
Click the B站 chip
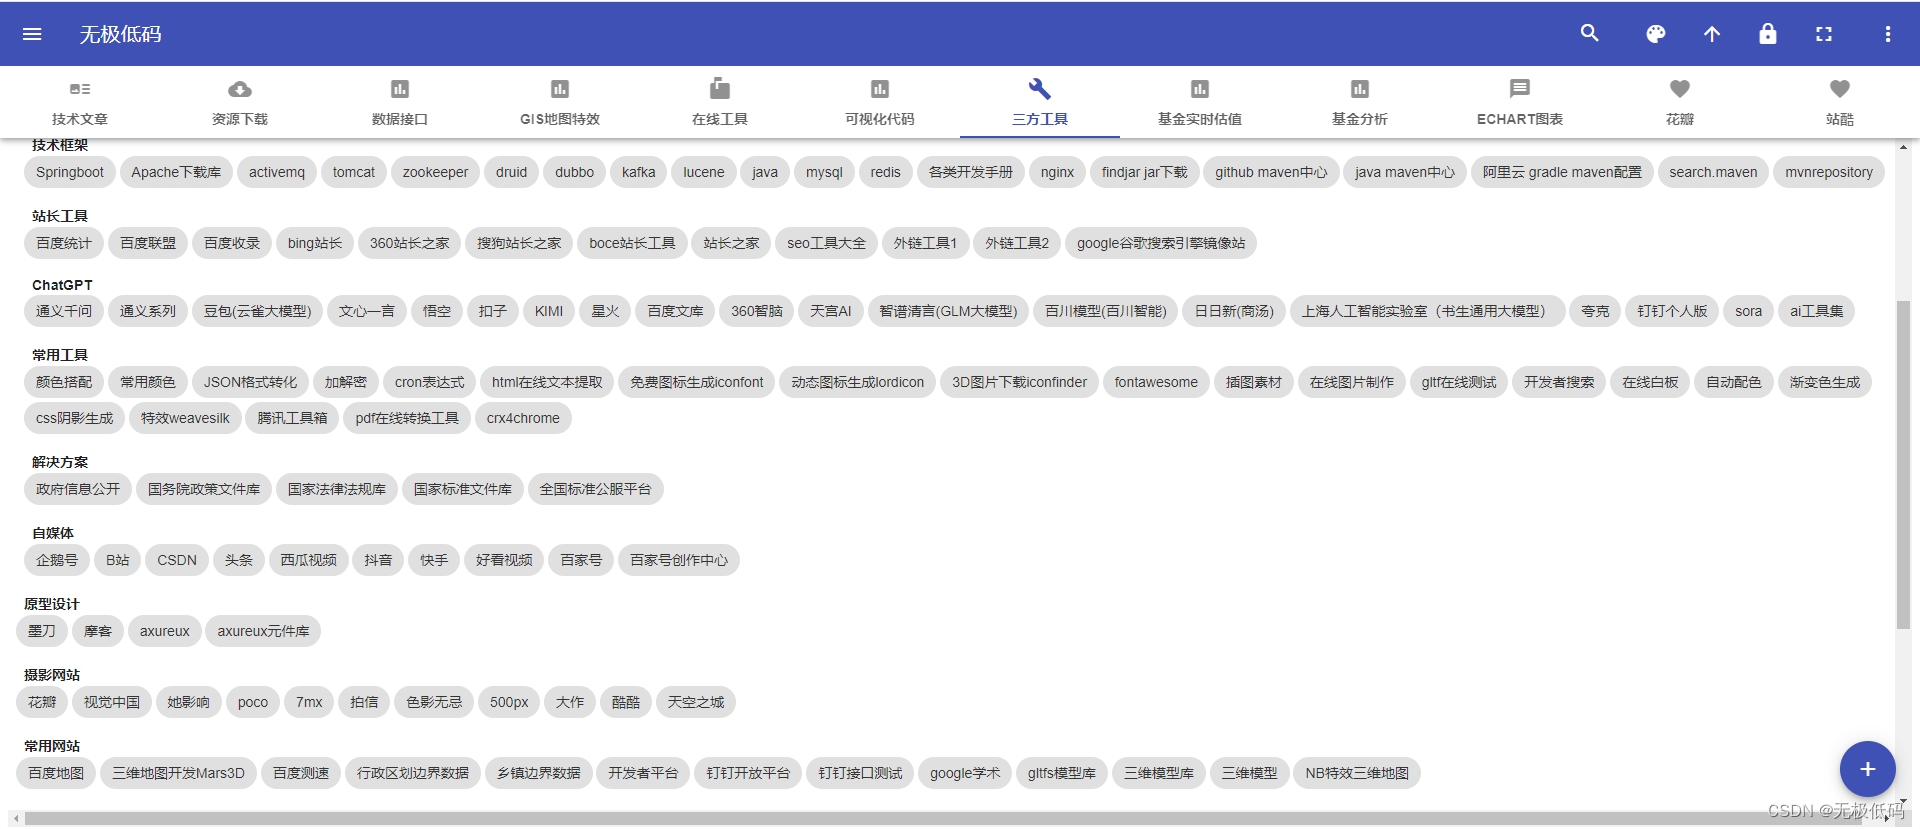point(118,560)
